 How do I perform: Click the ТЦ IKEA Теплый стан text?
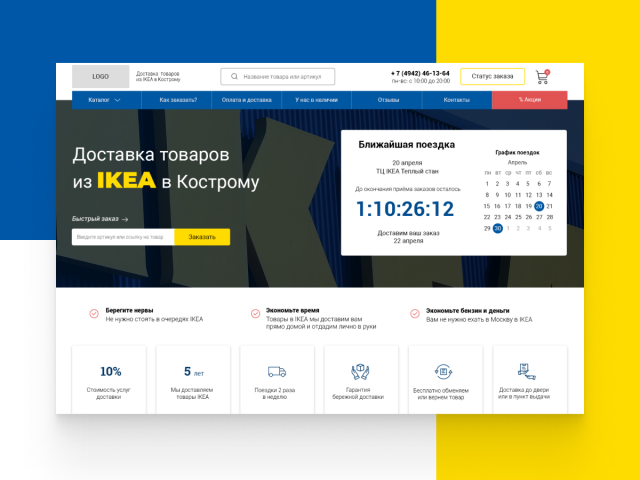click(407, 171)
